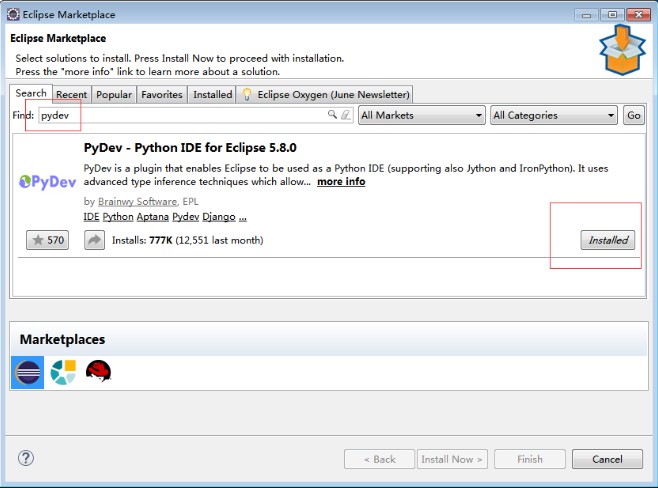The image size is (658, 488).
Task: Click the share arrow icon
Action: (94, 240)
